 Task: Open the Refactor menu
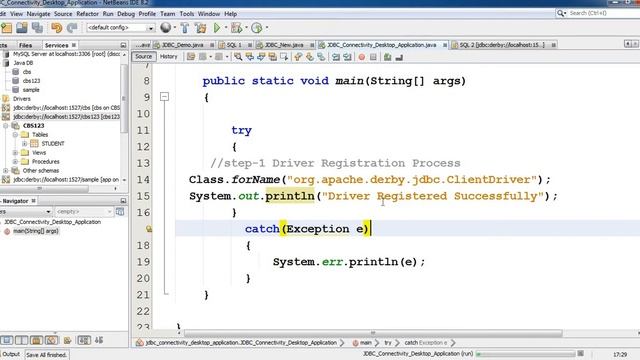click(88, 14)
